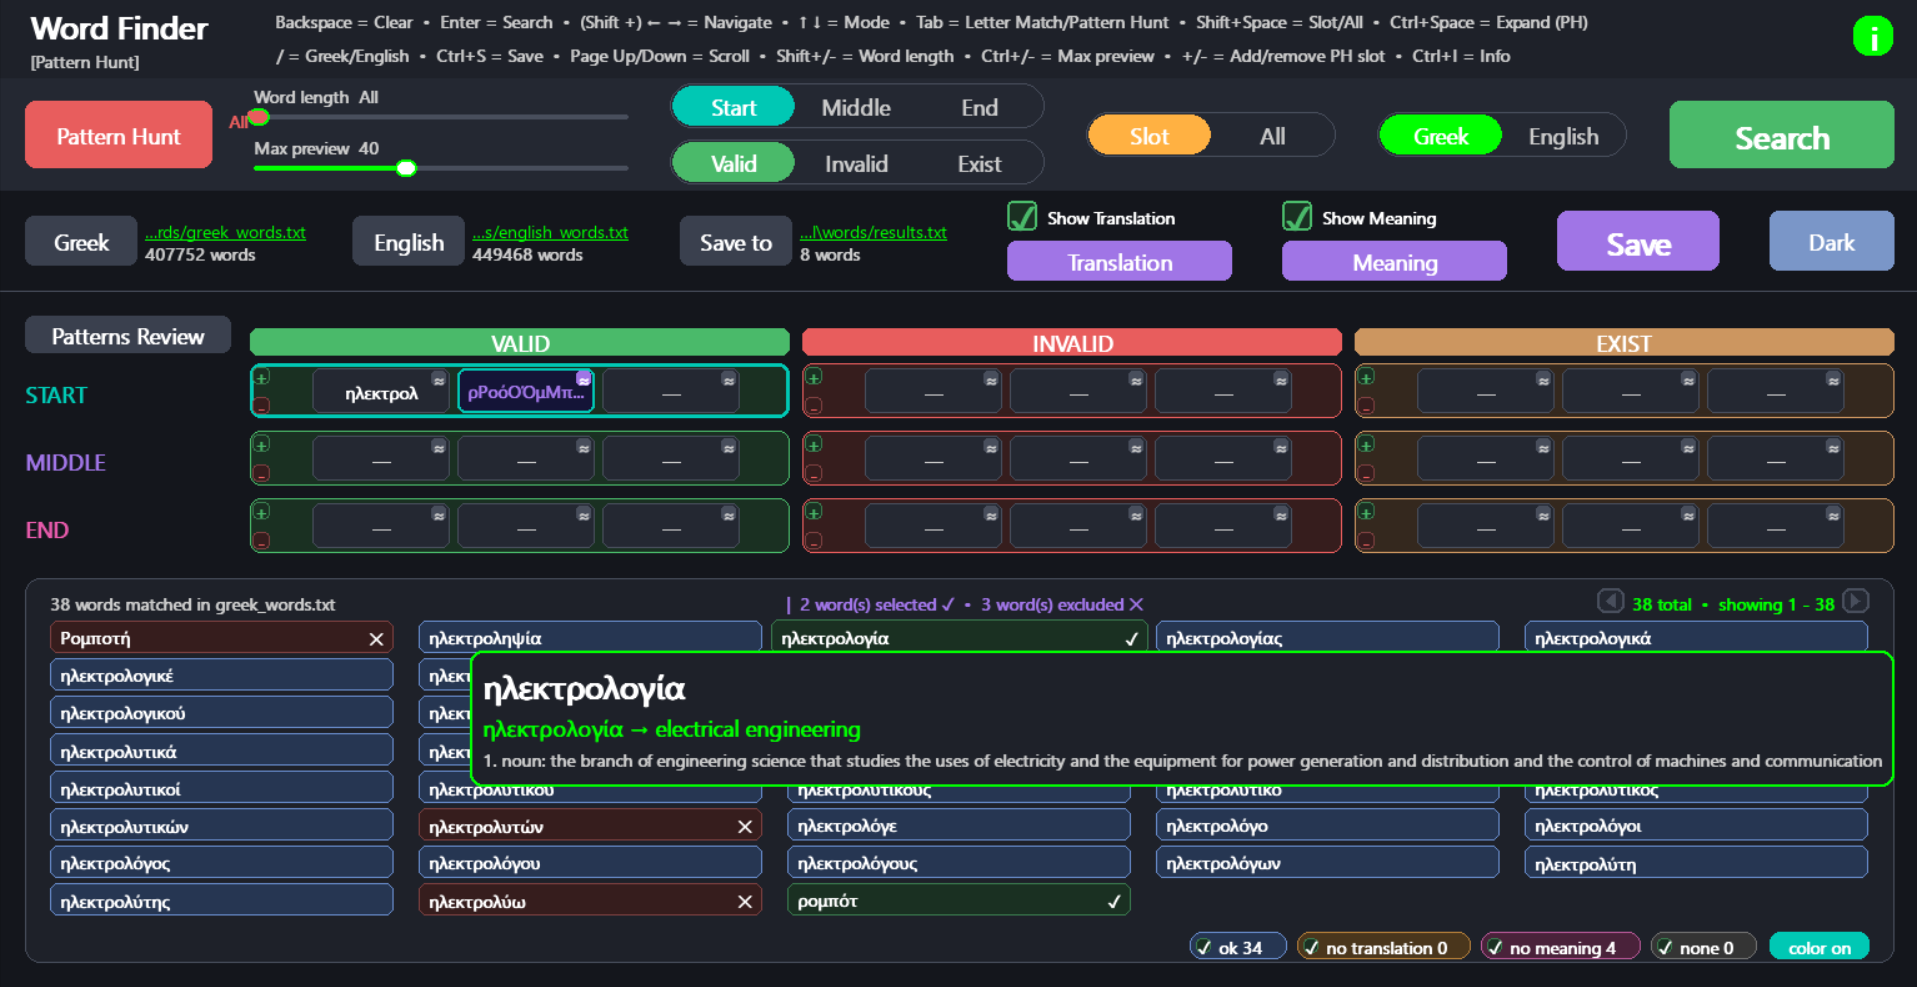Open the green info icon
This screenshot has height=987, width=1917.
1872,37
